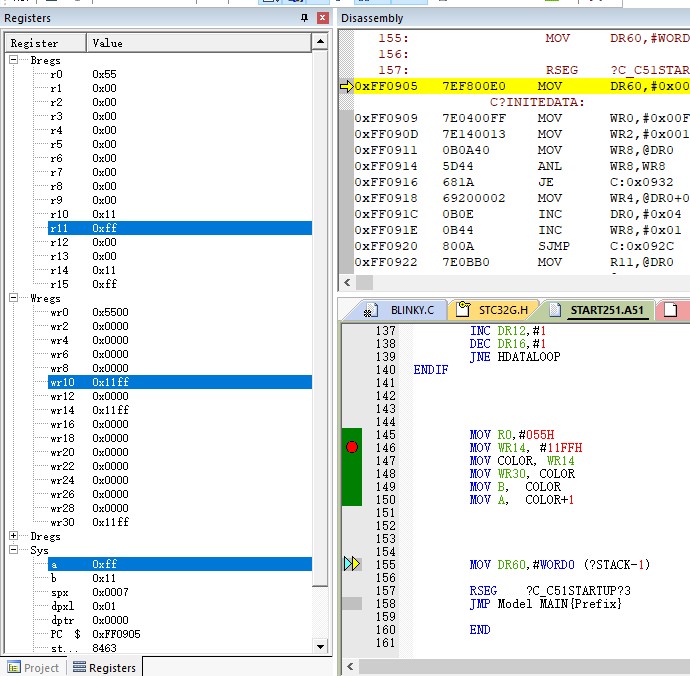Click the Disassembly panel title
This screenshot has height=676, width=690.
pos(372,18)
